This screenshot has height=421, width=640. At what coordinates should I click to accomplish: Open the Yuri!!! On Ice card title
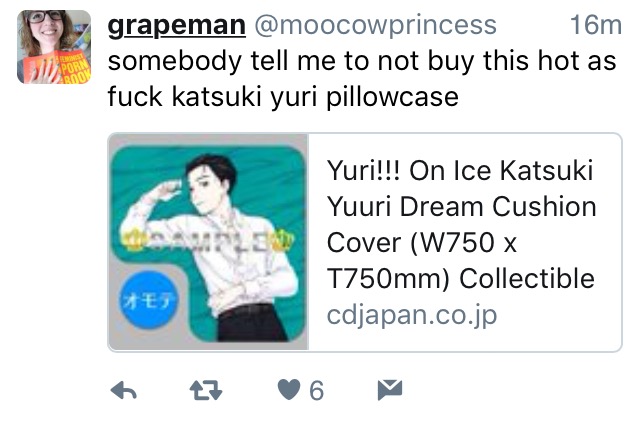[461, 224]
